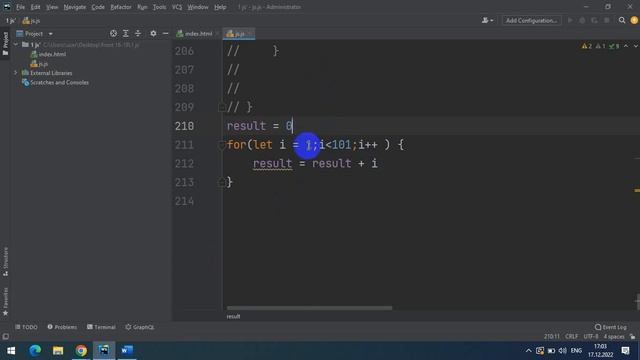Open Project panel settings gear
This screenshot has height=360, width=640.
(153, 34)
